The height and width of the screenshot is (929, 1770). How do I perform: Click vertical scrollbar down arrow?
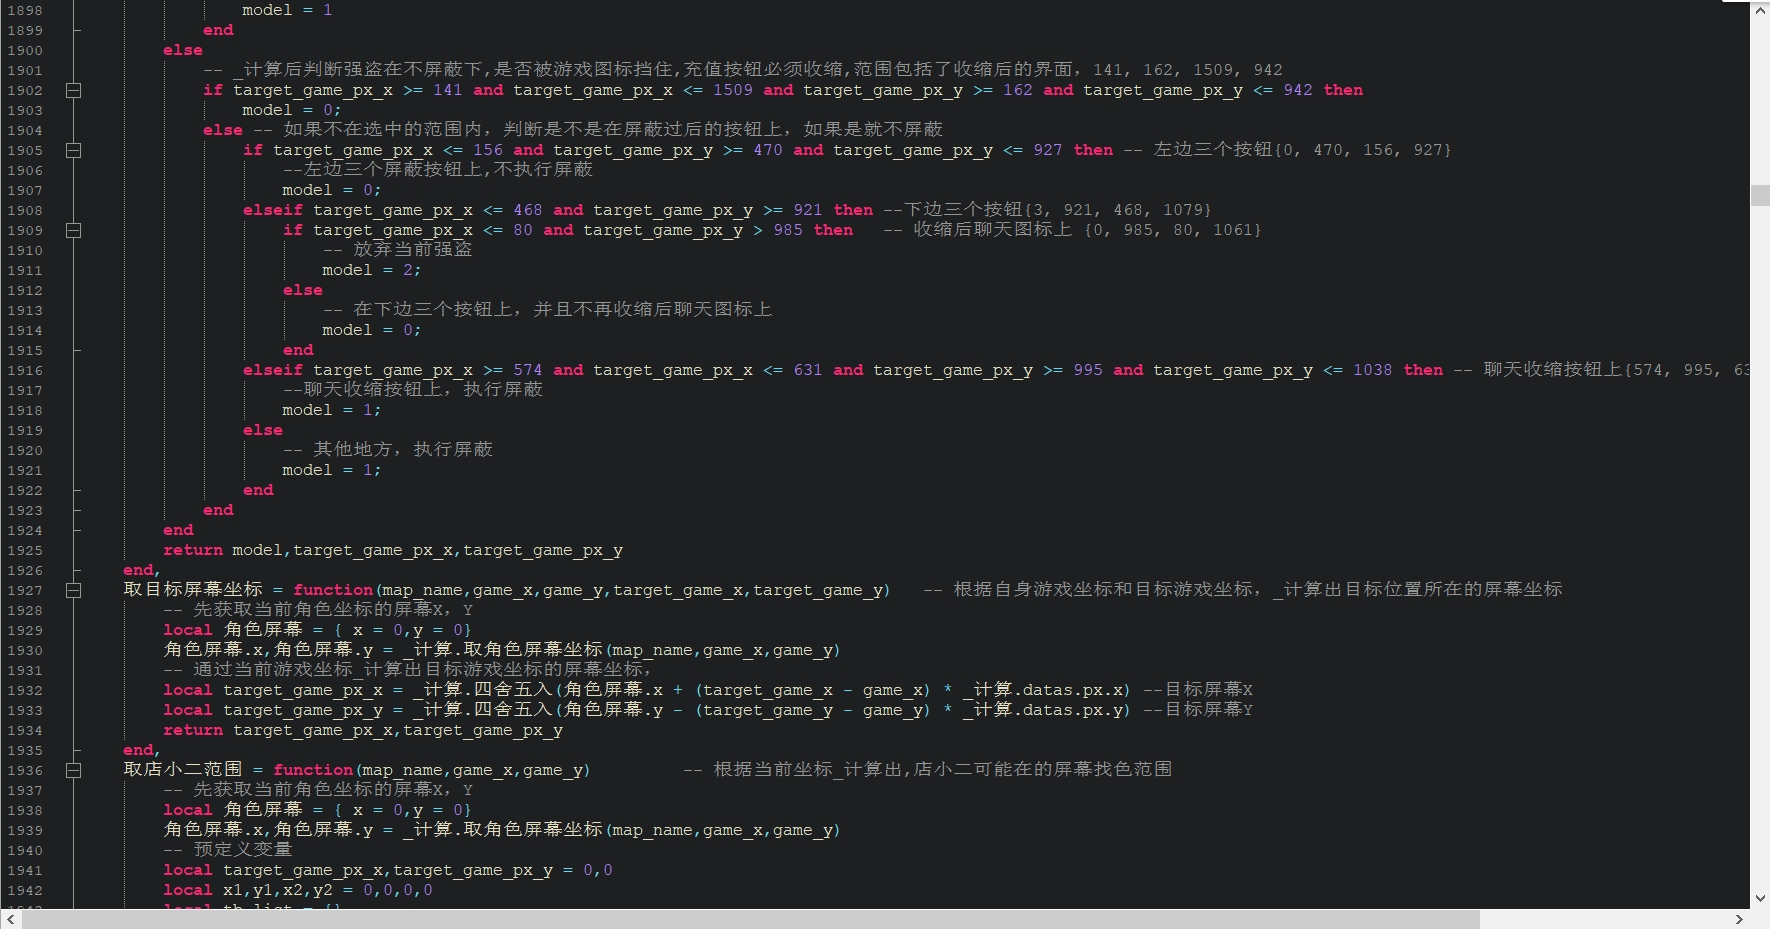(x=1760, y=898)
